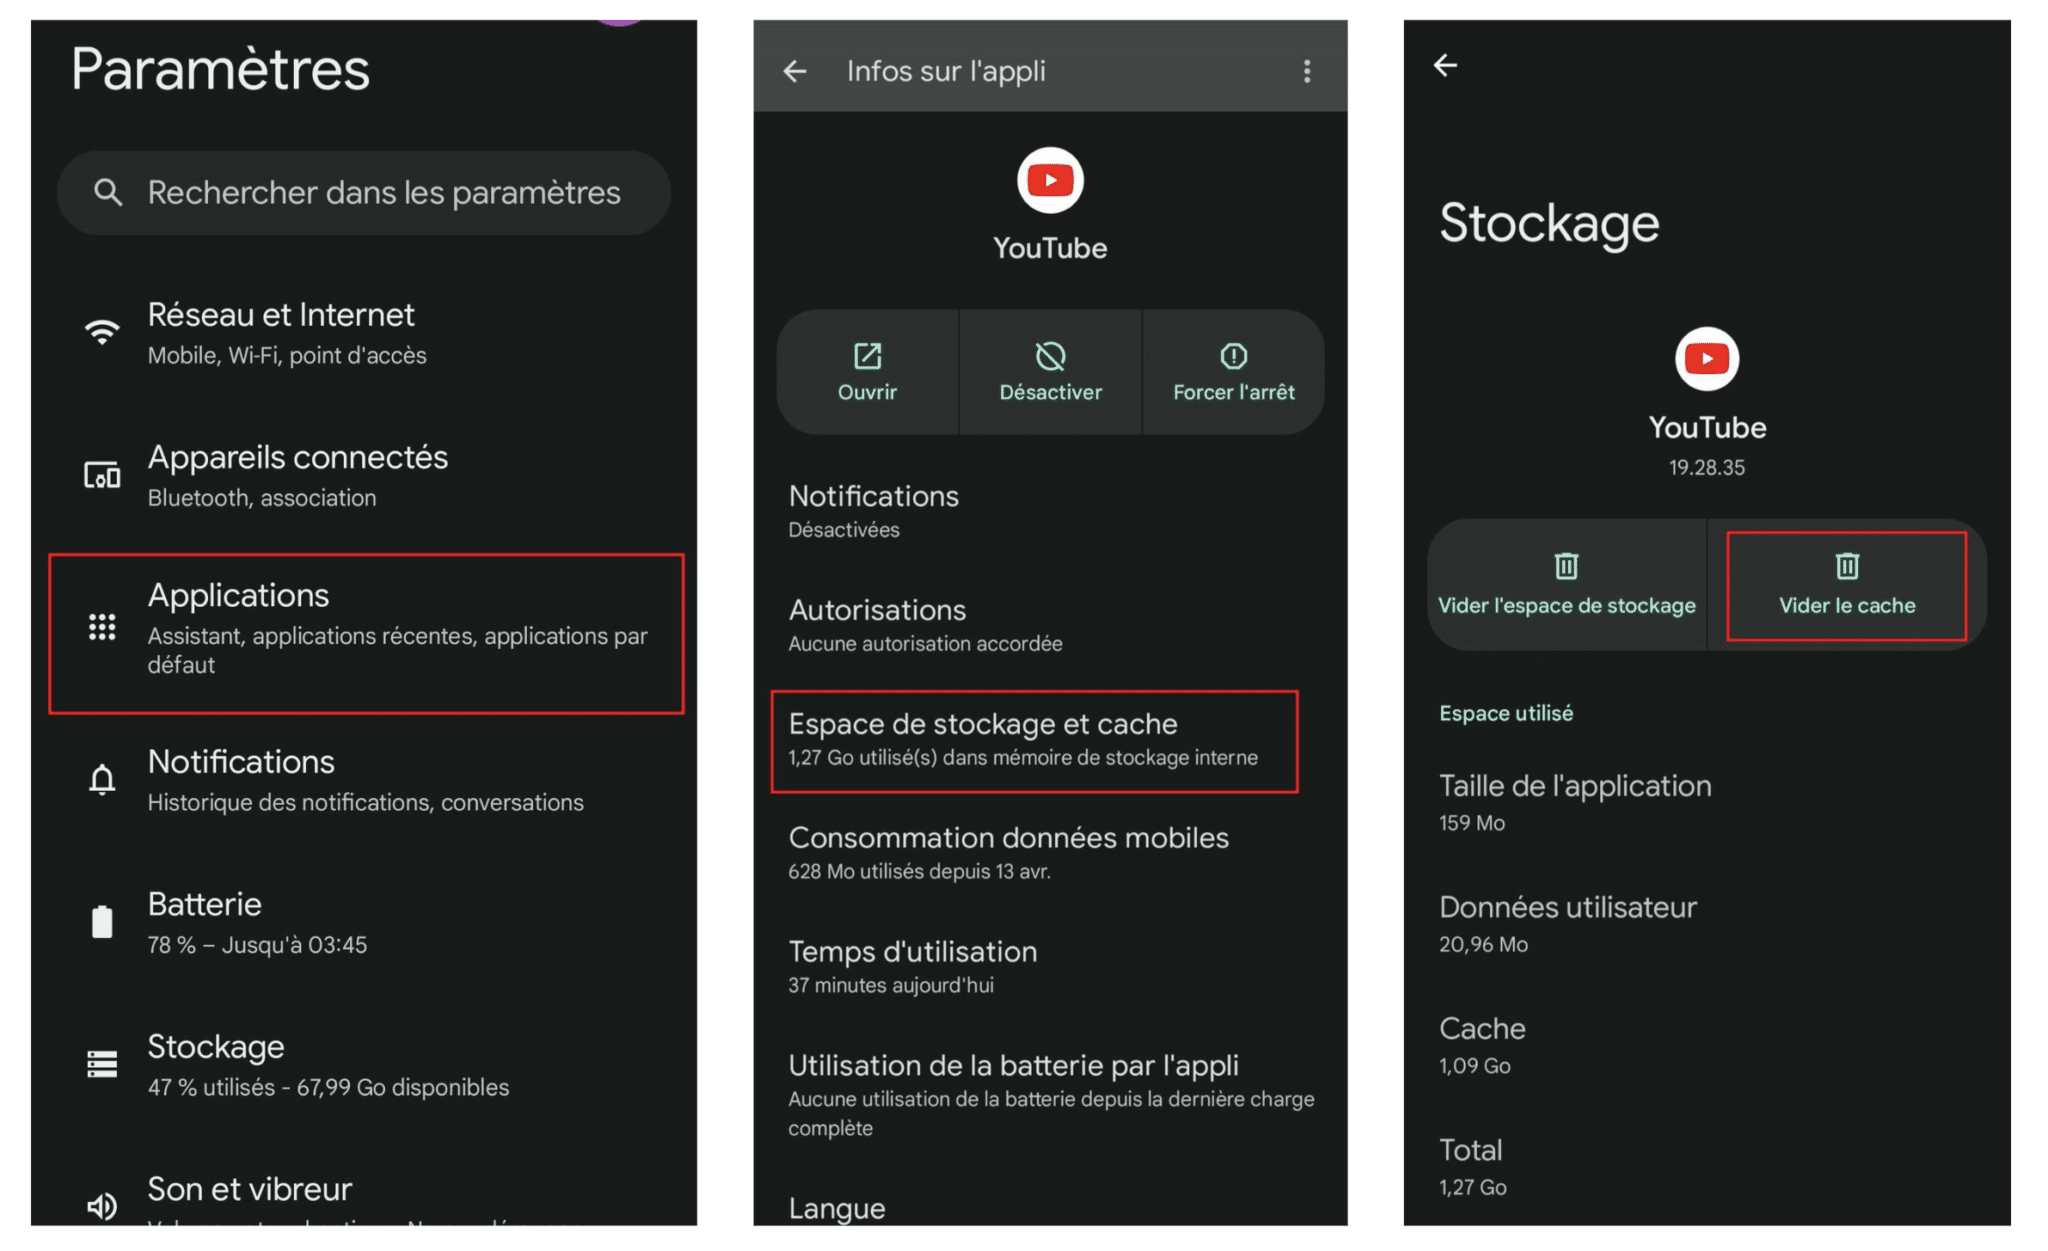Tap the Désactiver button label
Screen dimensions: 2048x1251
tap(1050, 393)
